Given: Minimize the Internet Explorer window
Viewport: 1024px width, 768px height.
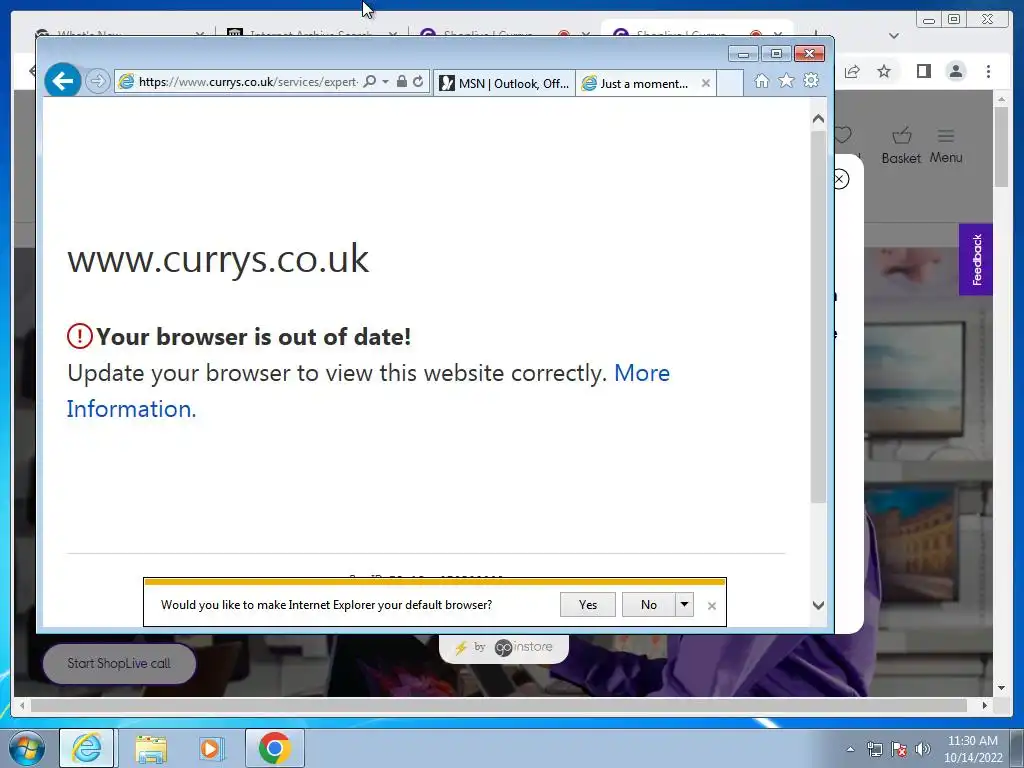Looking at the screenshot, I should [743, 54].
